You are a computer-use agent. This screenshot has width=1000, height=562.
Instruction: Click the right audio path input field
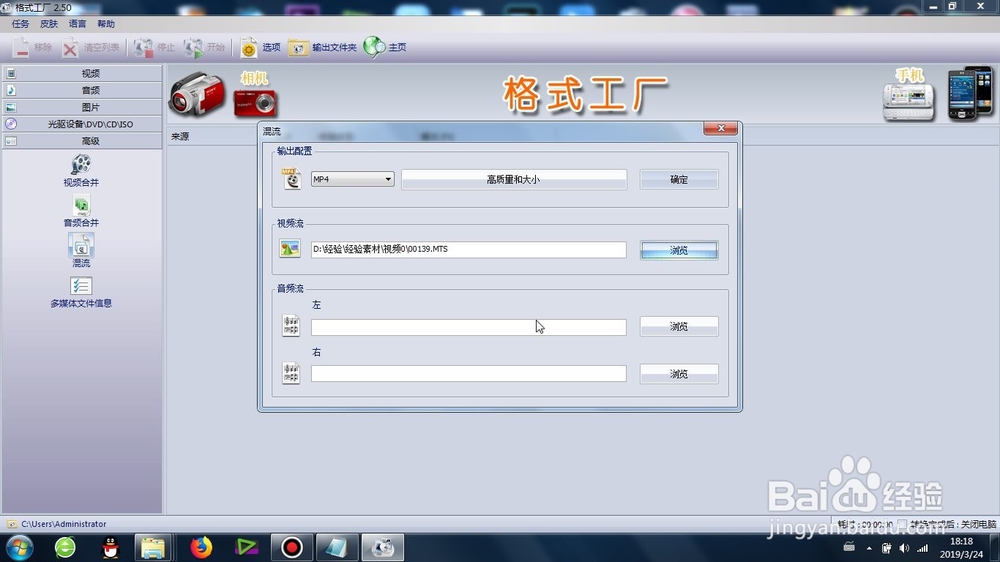pos(469,373)
